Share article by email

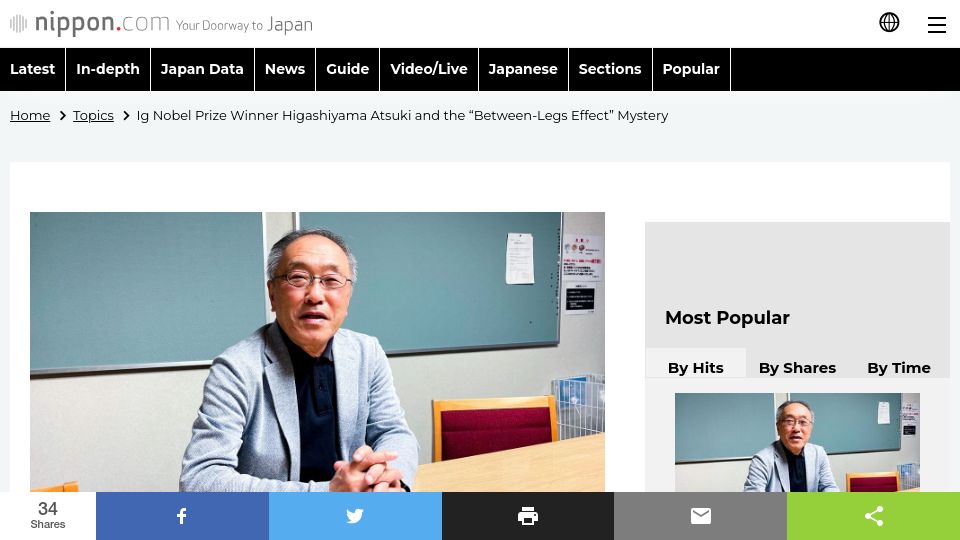(700, 516)
